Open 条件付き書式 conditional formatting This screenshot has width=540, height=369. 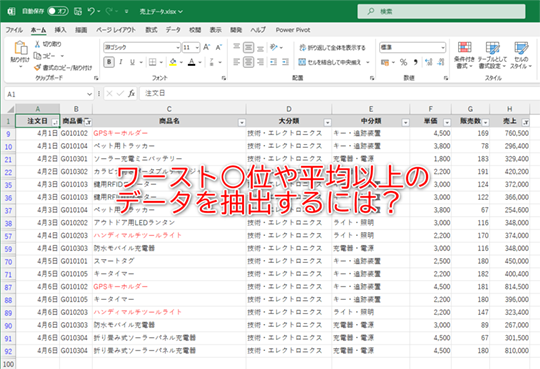click(464, 55)
